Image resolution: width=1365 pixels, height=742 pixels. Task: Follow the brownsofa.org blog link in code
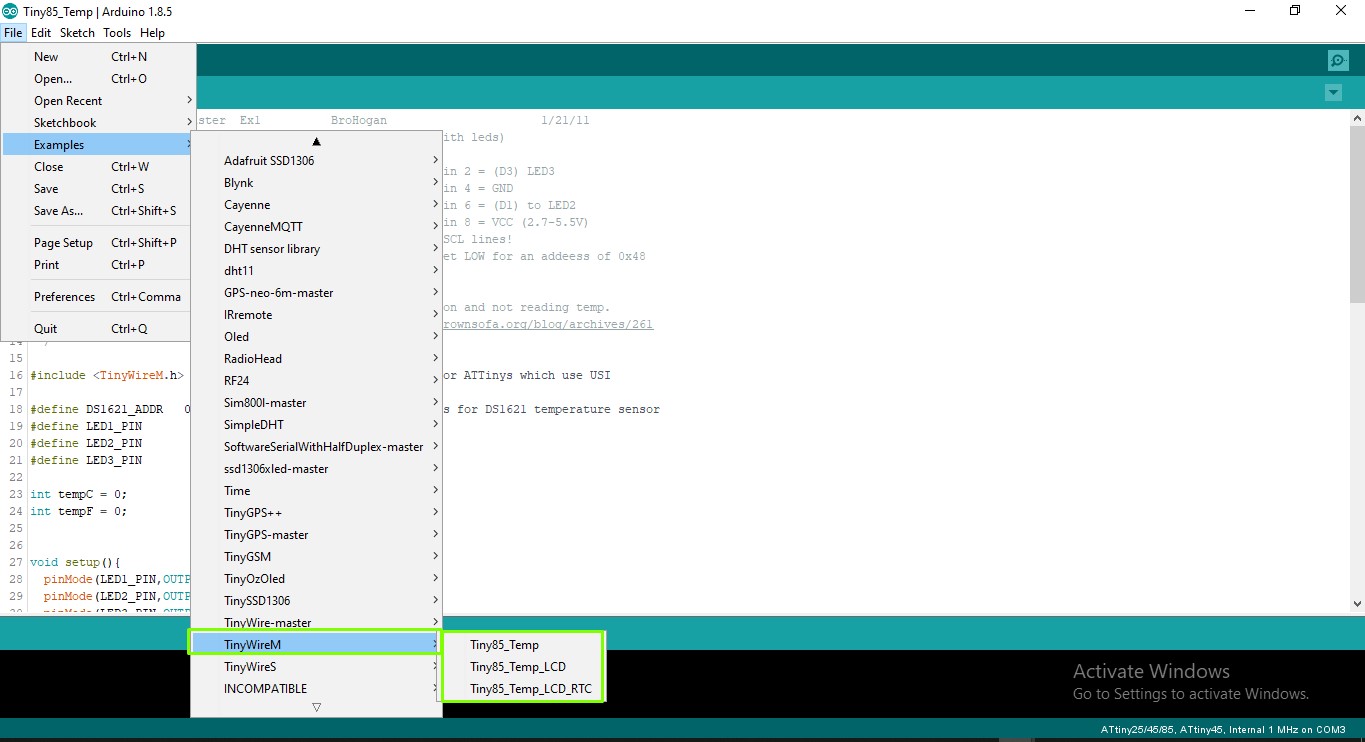(x=548, y=325)
